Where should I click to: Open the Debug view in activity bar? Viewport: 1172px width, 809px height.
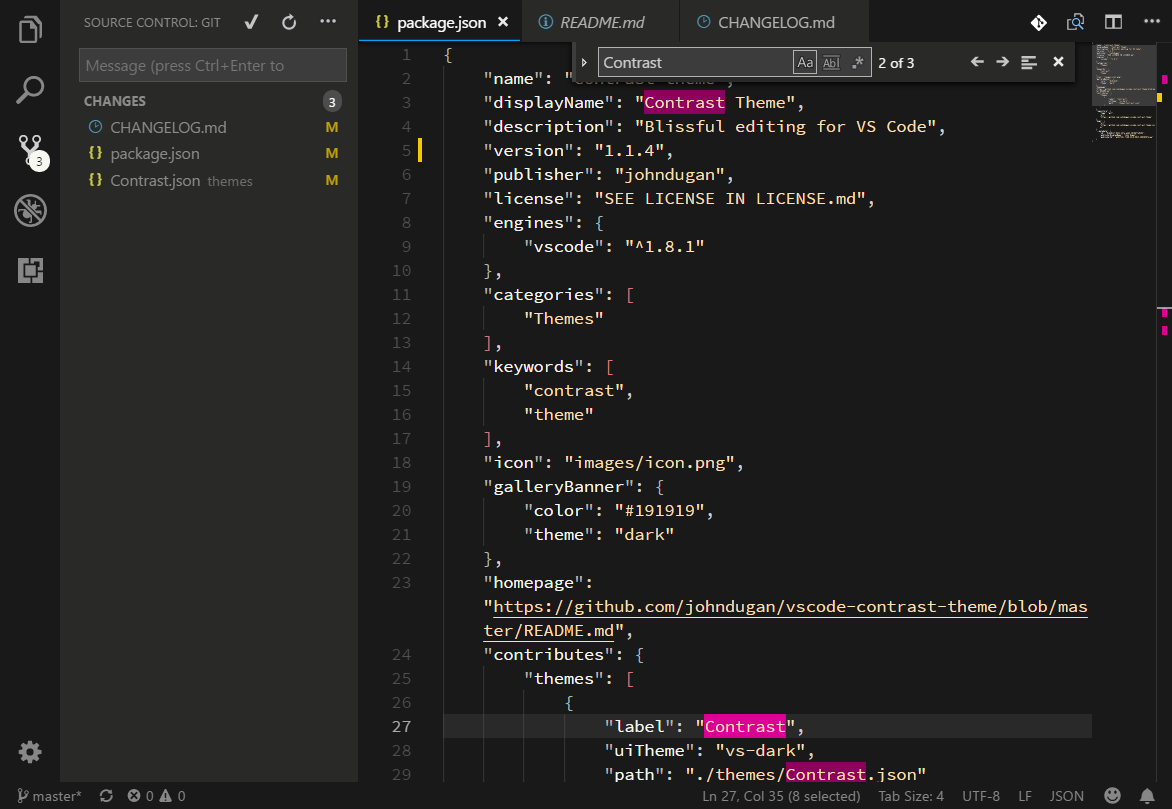click(x=30, y=210)
